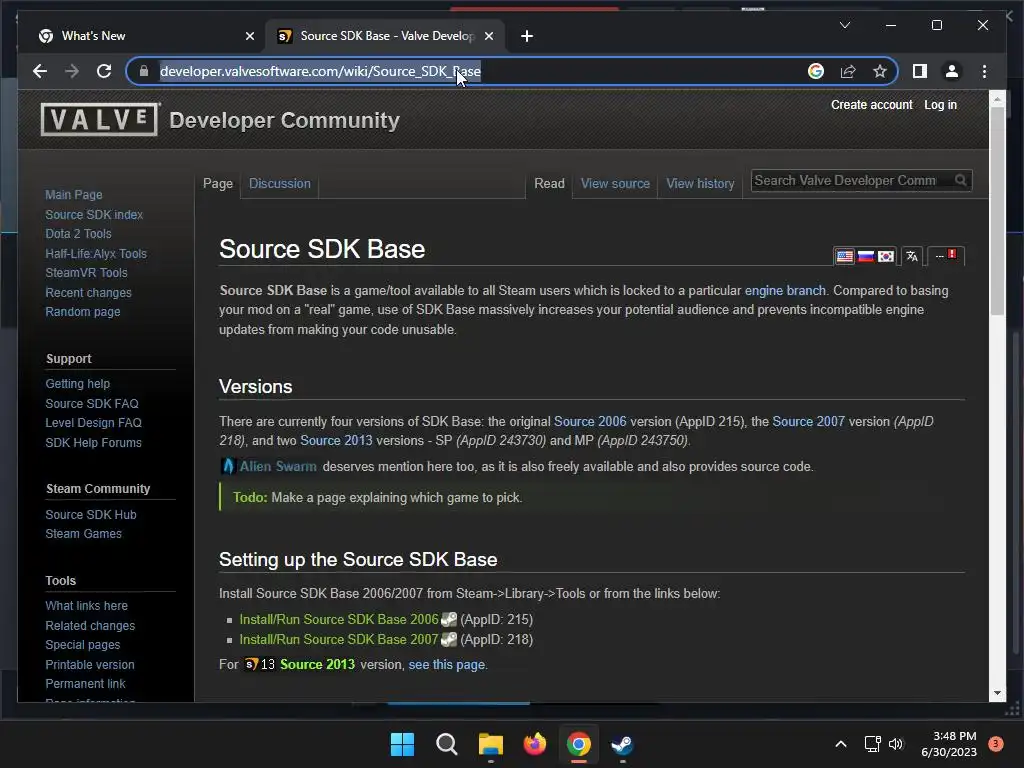Open SteamVR Tools link
The width and height of the screenshot is (1024, 768).
(x=86, y=273)
